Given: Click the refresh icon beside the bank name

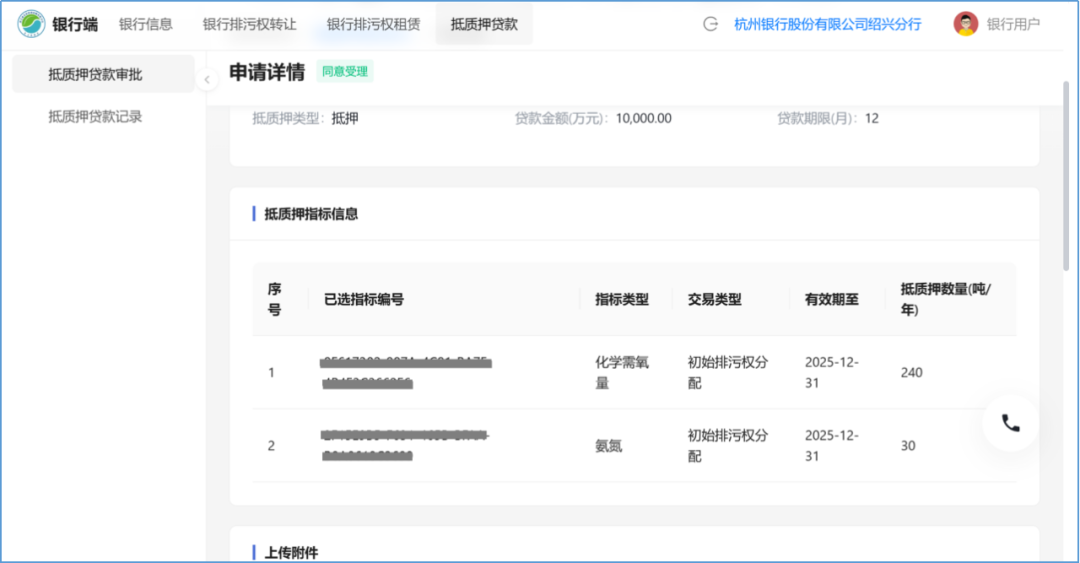Looking at the screenshot, I should [x=710, y=24].
